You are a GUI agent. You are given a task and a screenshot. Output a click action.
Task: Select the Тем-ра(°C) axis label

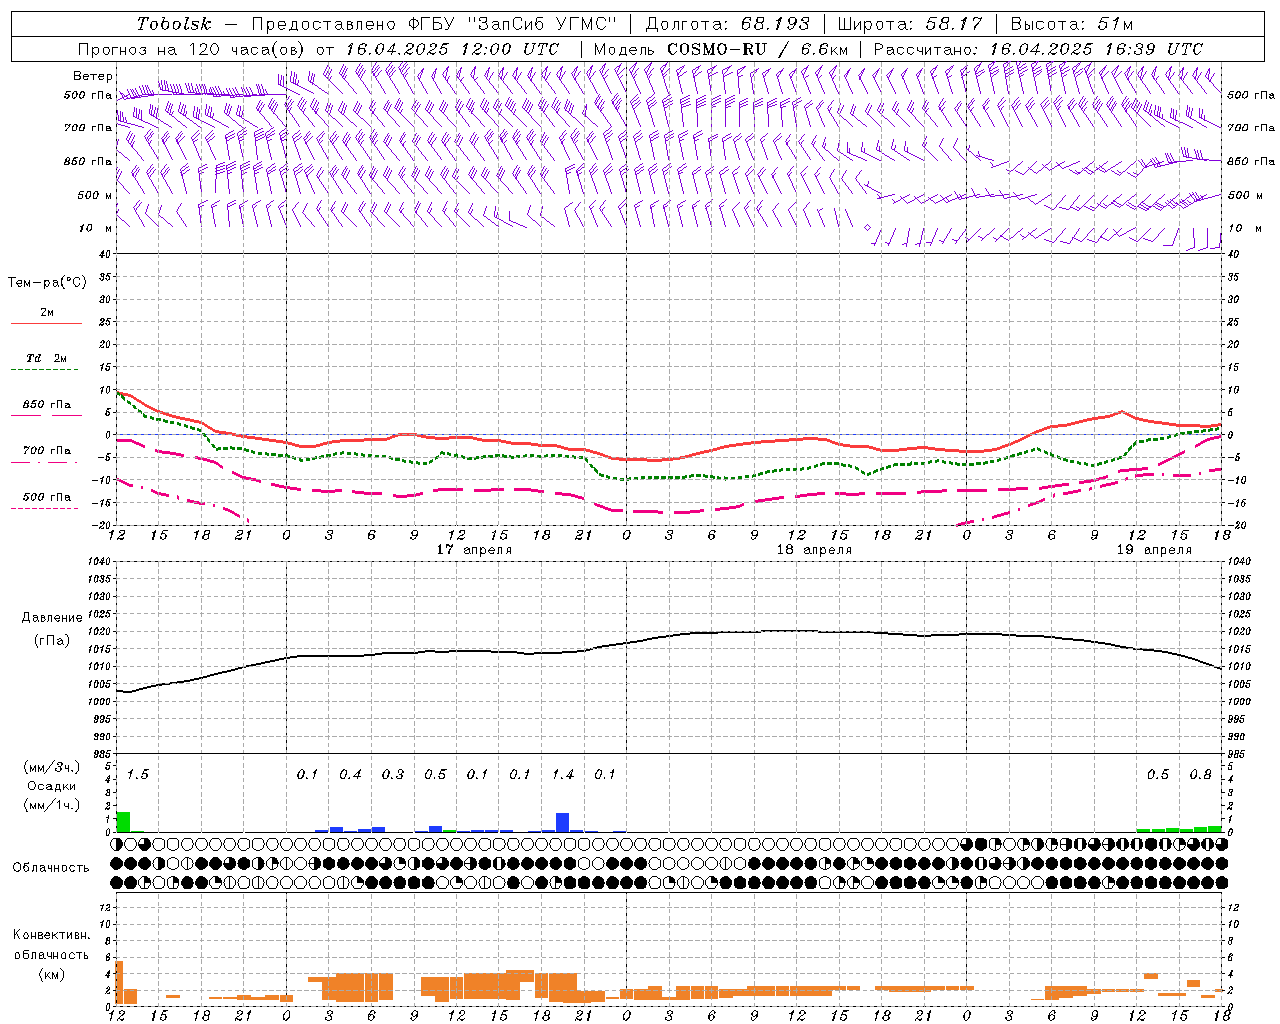click(47, 283)
